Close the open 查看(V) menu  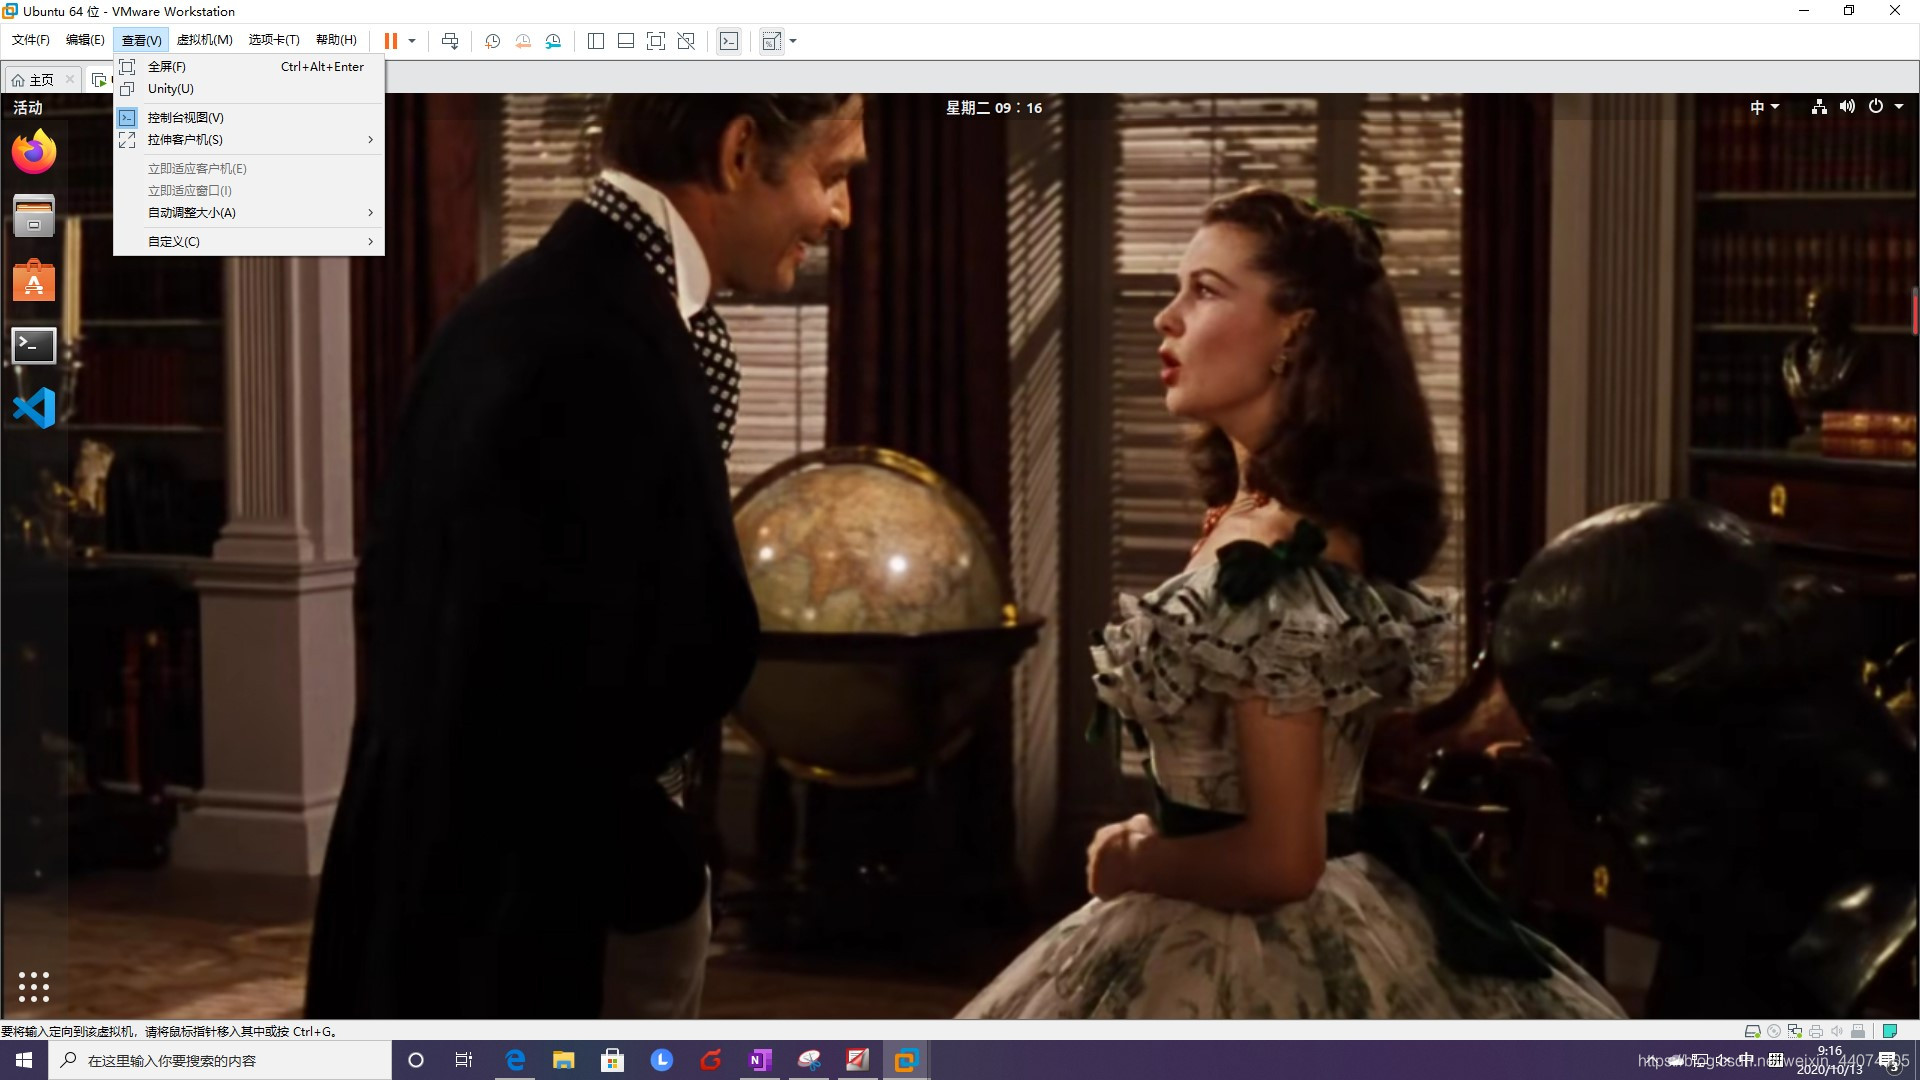click(141, 40)
